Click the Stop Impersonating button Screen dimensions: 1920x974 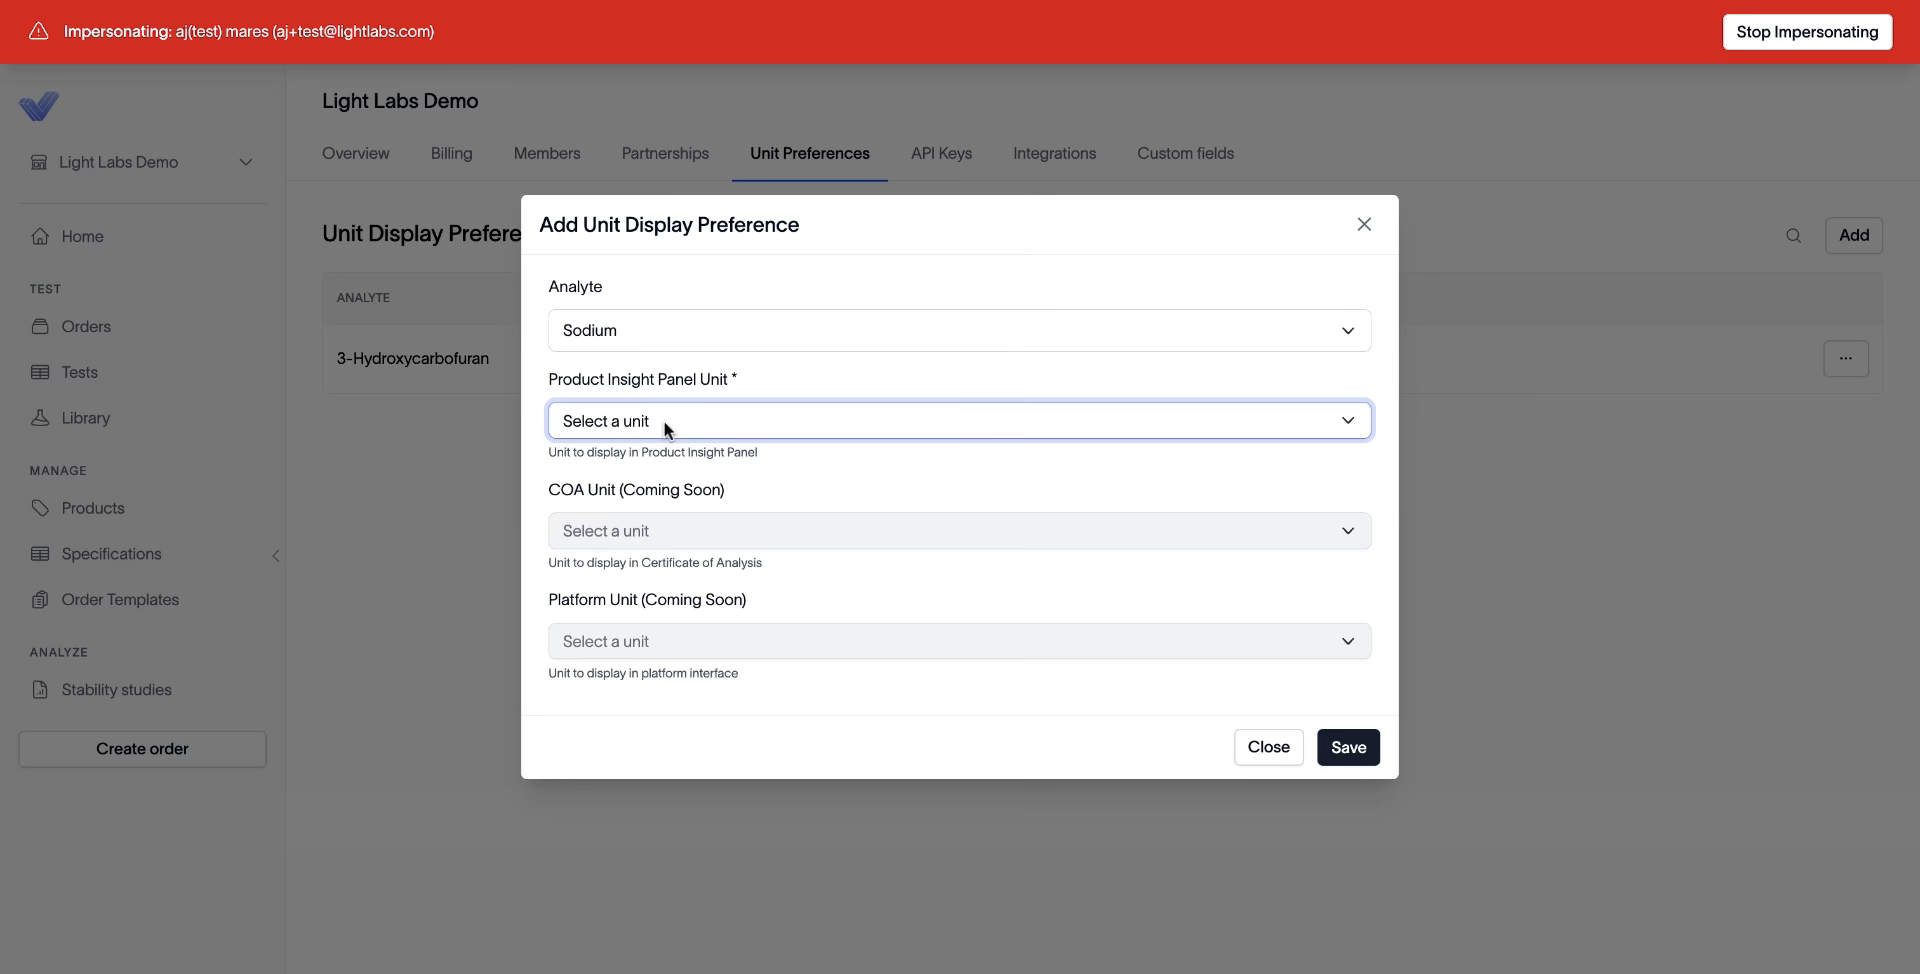1807,32
